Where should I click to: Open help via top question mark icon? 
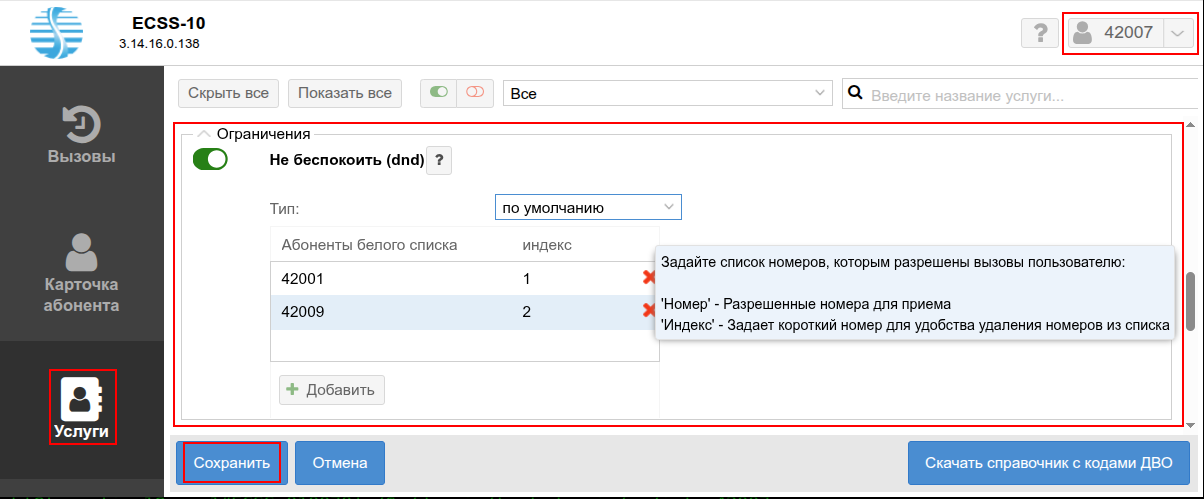pyautogui.click(x=1039, y=33)
